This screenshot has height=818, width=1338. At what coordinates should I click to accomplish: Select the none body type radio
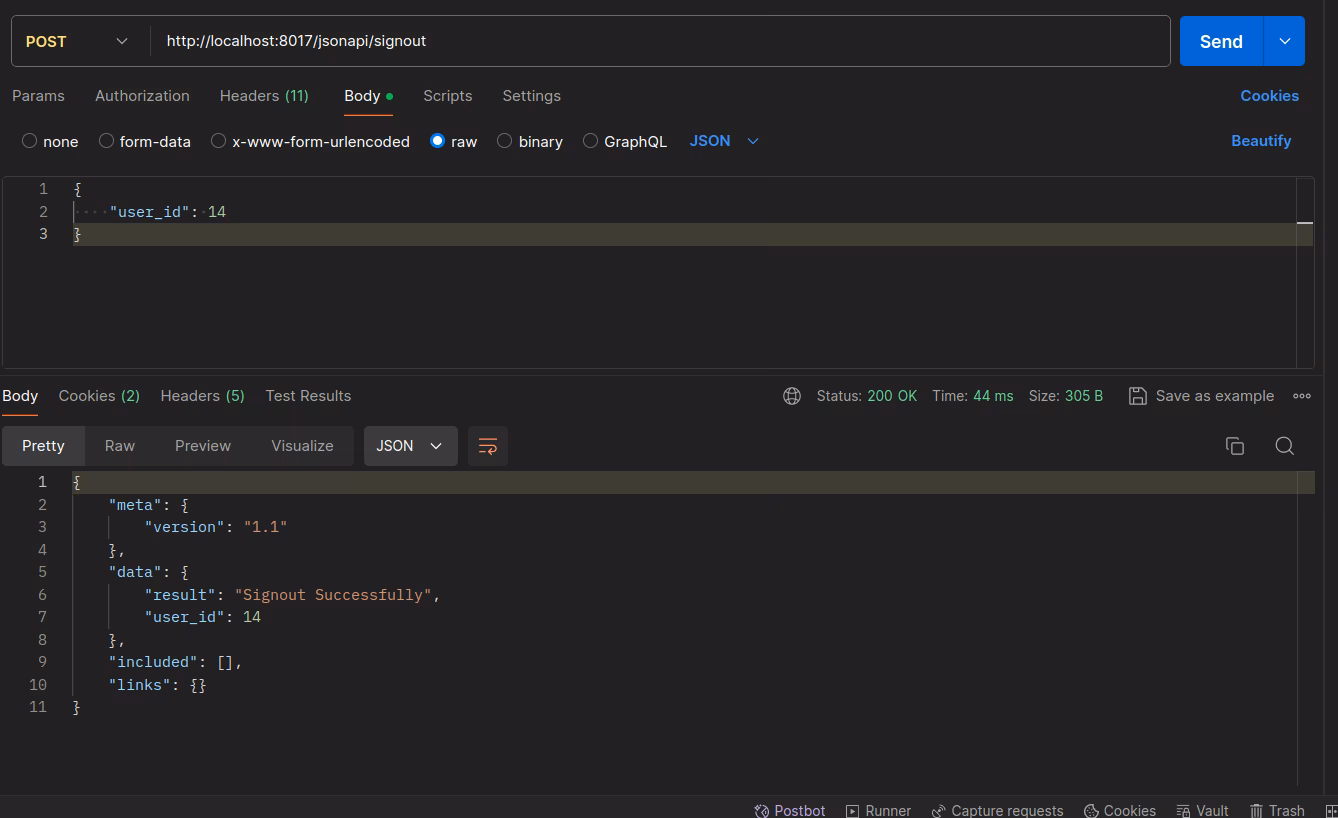(30, 141)
